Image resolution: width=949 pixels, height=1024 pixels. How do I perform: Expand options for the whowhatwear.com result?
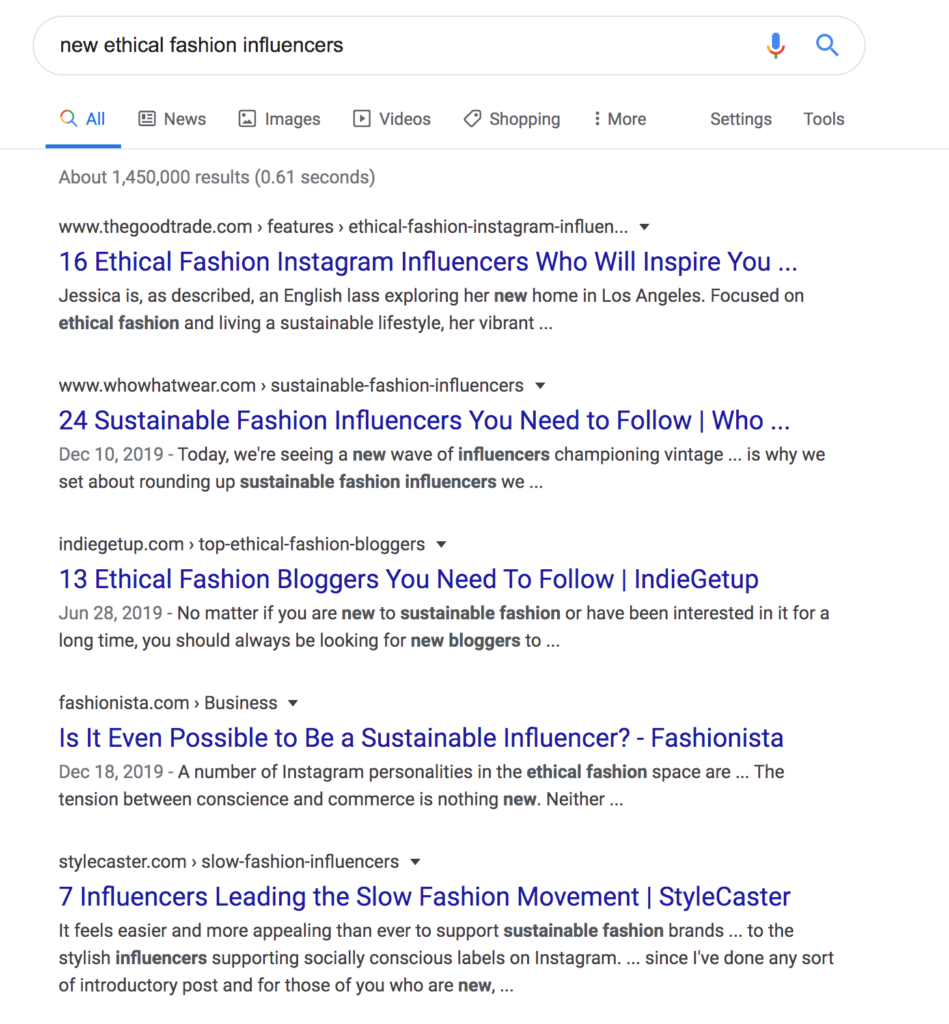tap(540, 385)
